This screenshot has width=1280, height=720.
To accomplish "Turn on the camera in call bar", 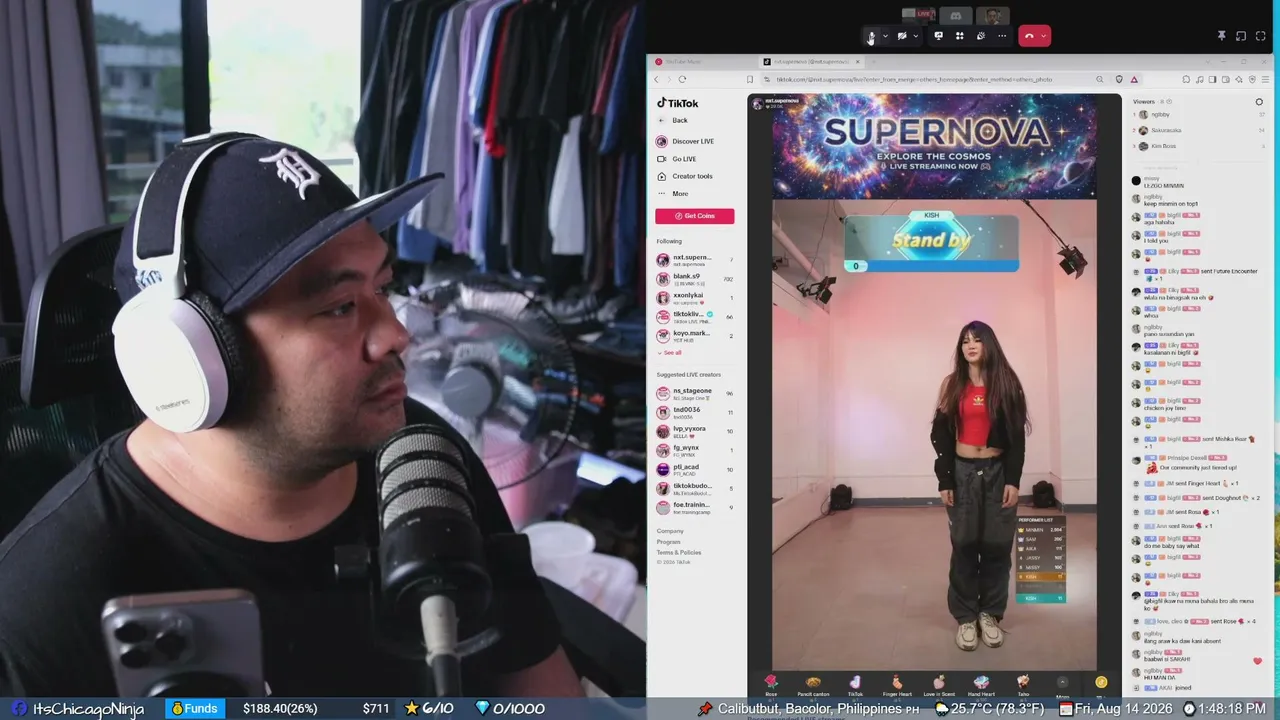I will click(x=902, y=36).
